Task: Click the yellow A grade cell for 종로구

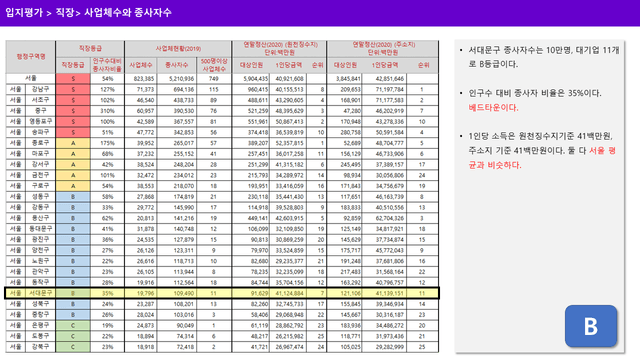Action: 73,143
